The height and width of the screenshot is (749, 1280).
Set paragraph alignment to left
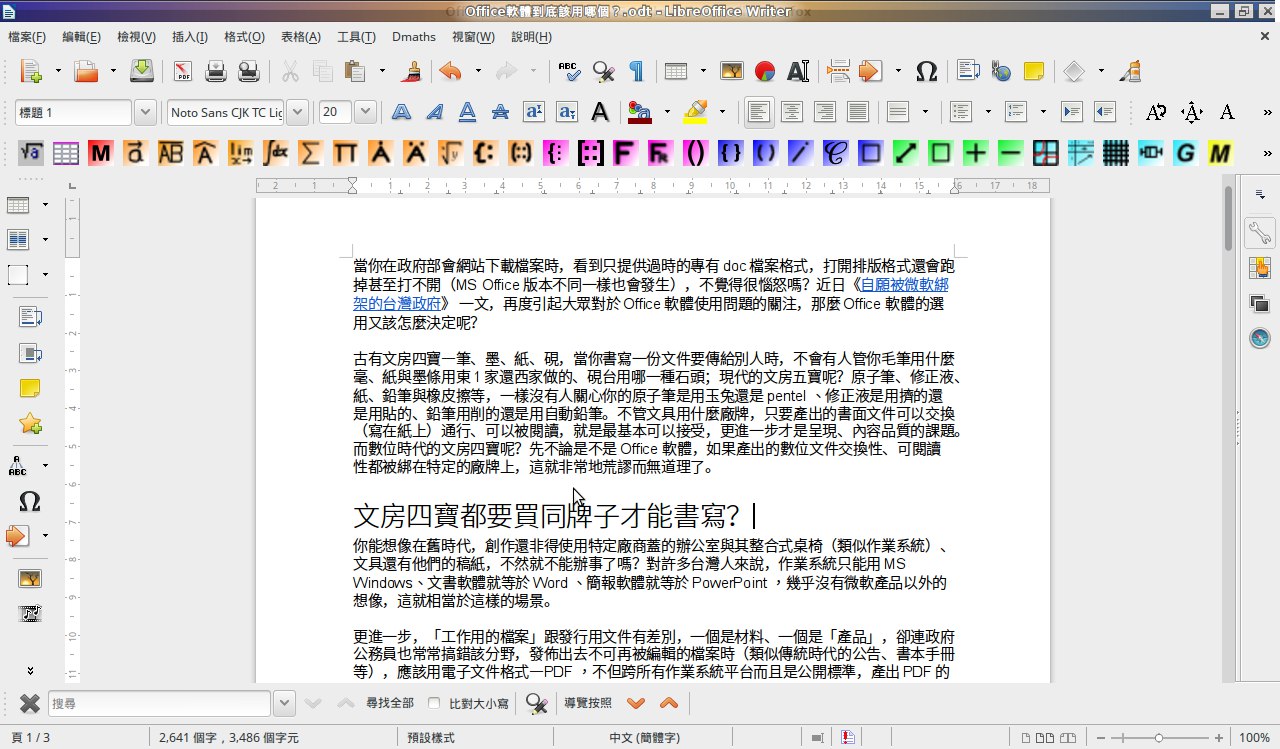tap(759, 112)
